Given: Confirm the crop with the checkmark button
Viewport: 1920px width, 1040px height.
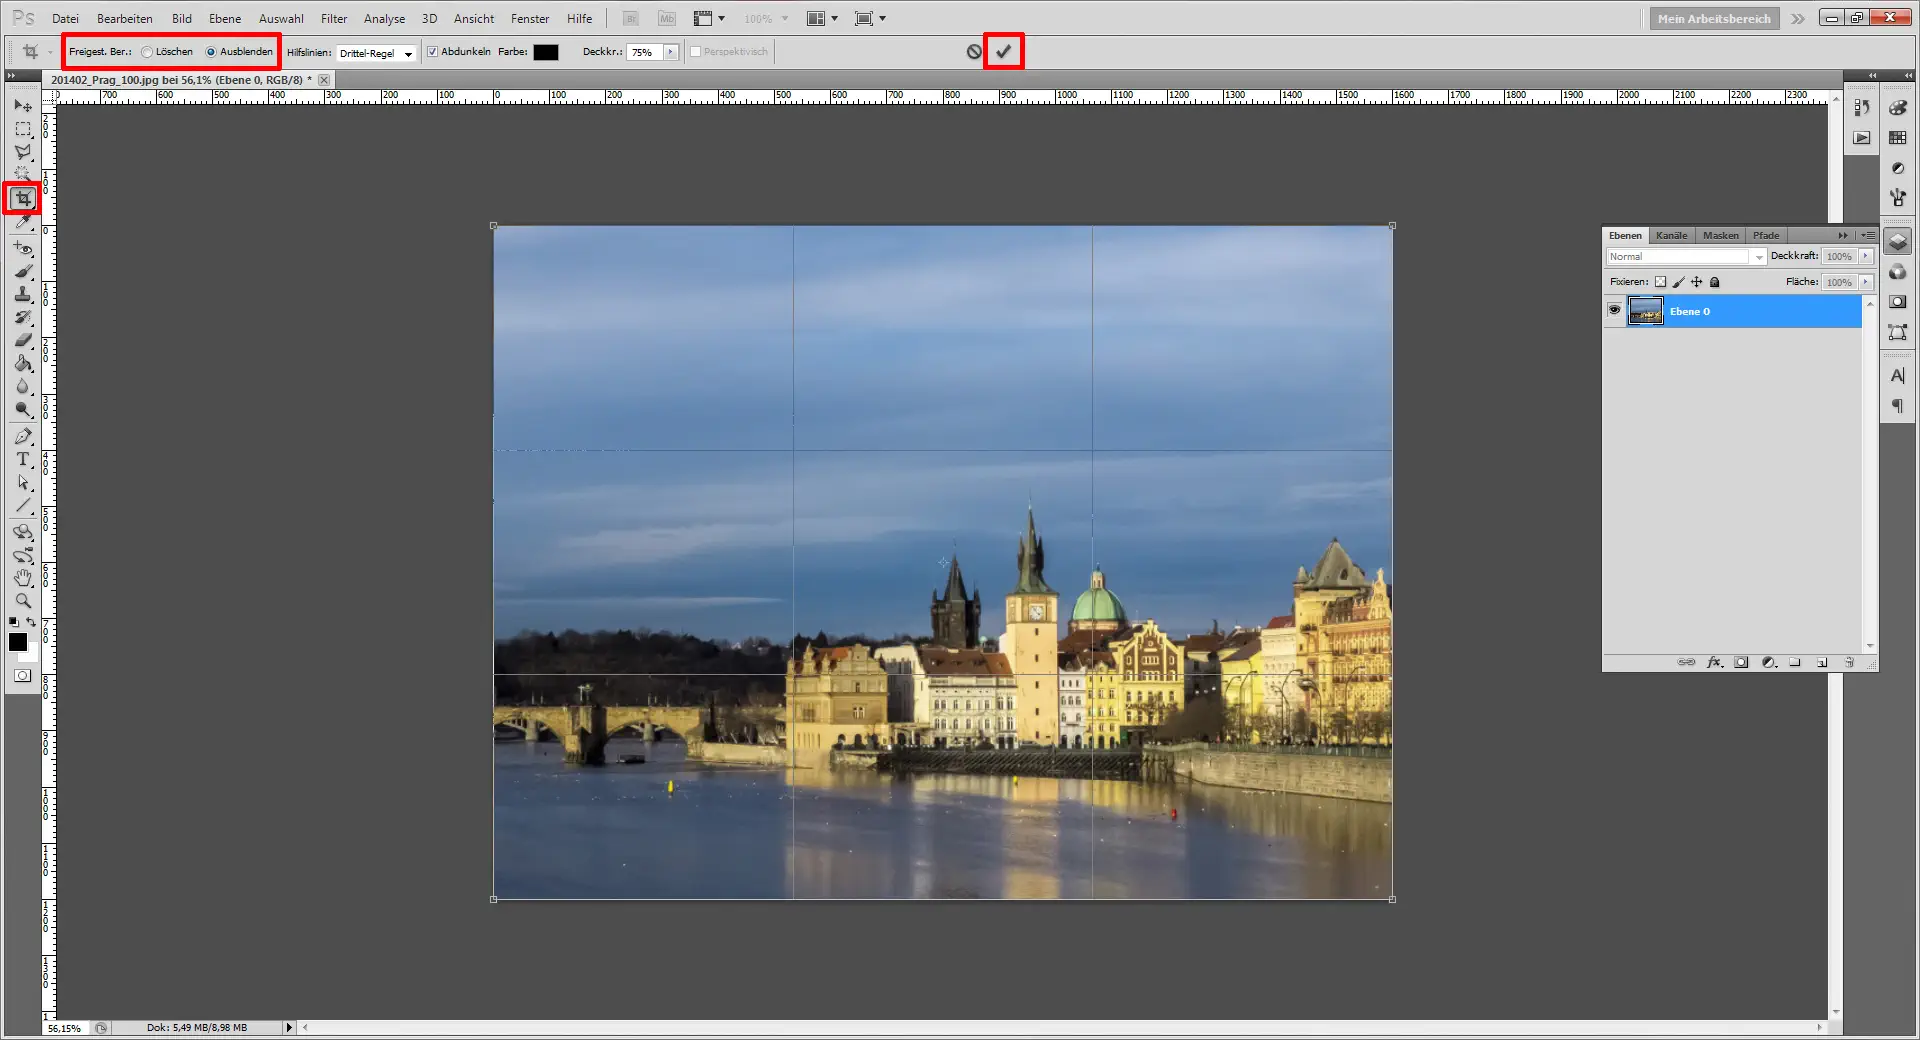Looking at the screenshot, I should (x=1004, y=51).
